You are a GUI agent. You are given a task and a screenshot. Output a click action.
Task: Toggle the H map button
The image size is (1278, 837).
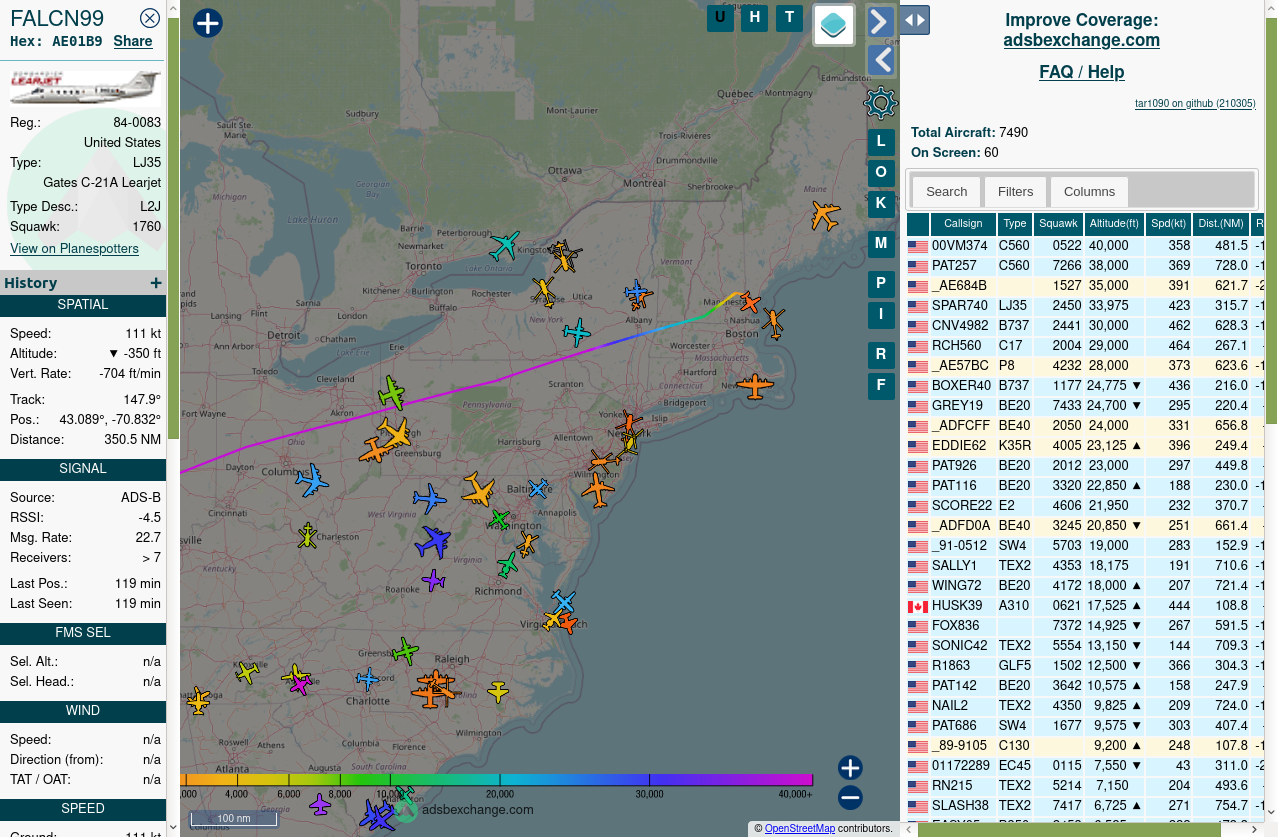755,17
